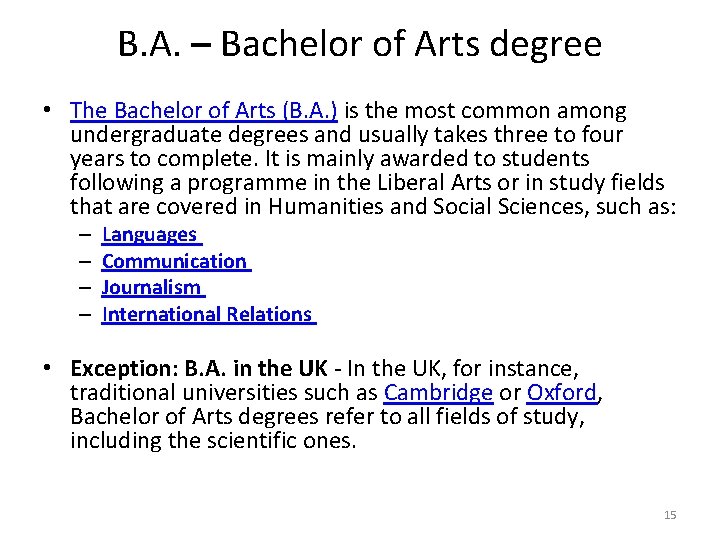Visit the Cambridge link
720x540 pixels.
click(438, 393)
